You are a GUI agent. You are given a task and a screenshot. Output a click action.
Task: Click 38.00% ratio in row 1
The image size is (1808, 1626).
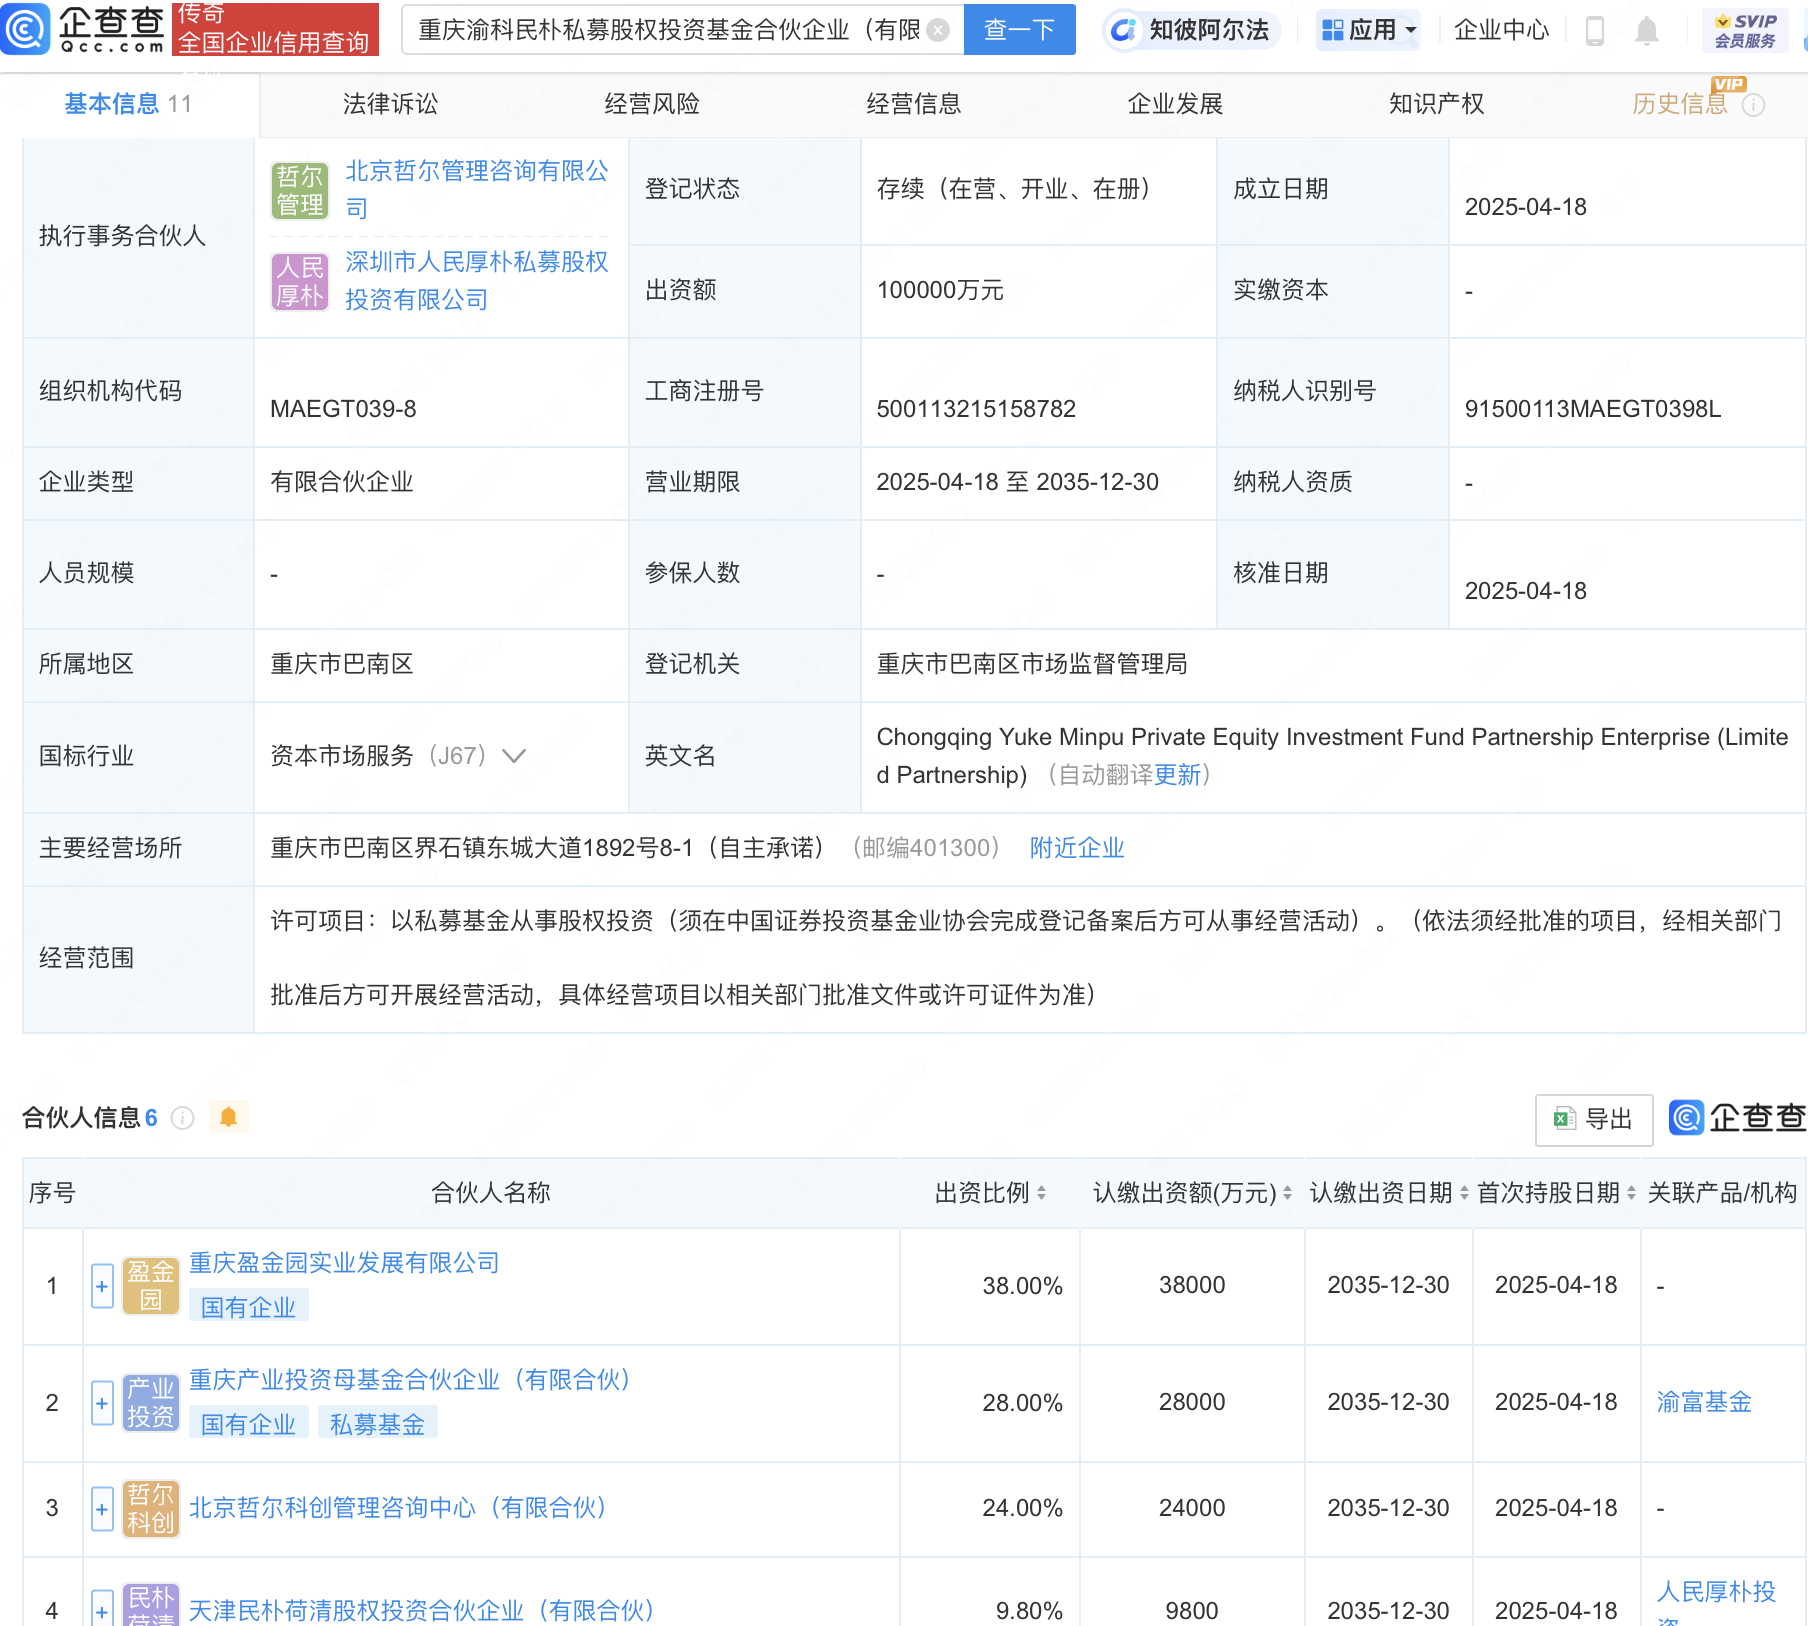click(x=1022, y=1286)
